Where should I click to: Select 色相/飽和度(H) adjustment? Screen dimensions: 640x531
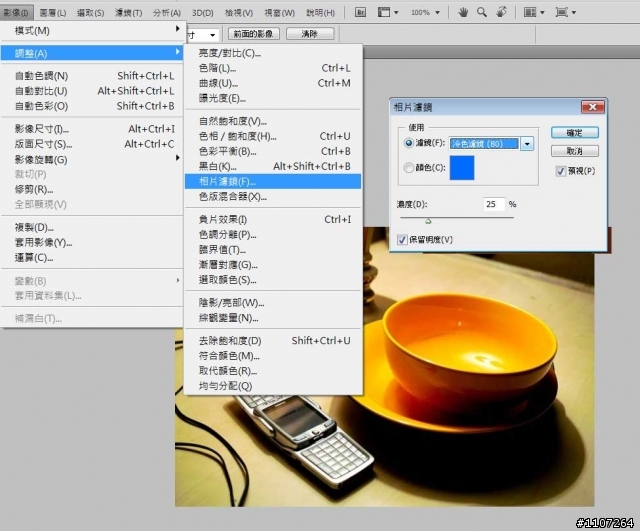point(273,136)
